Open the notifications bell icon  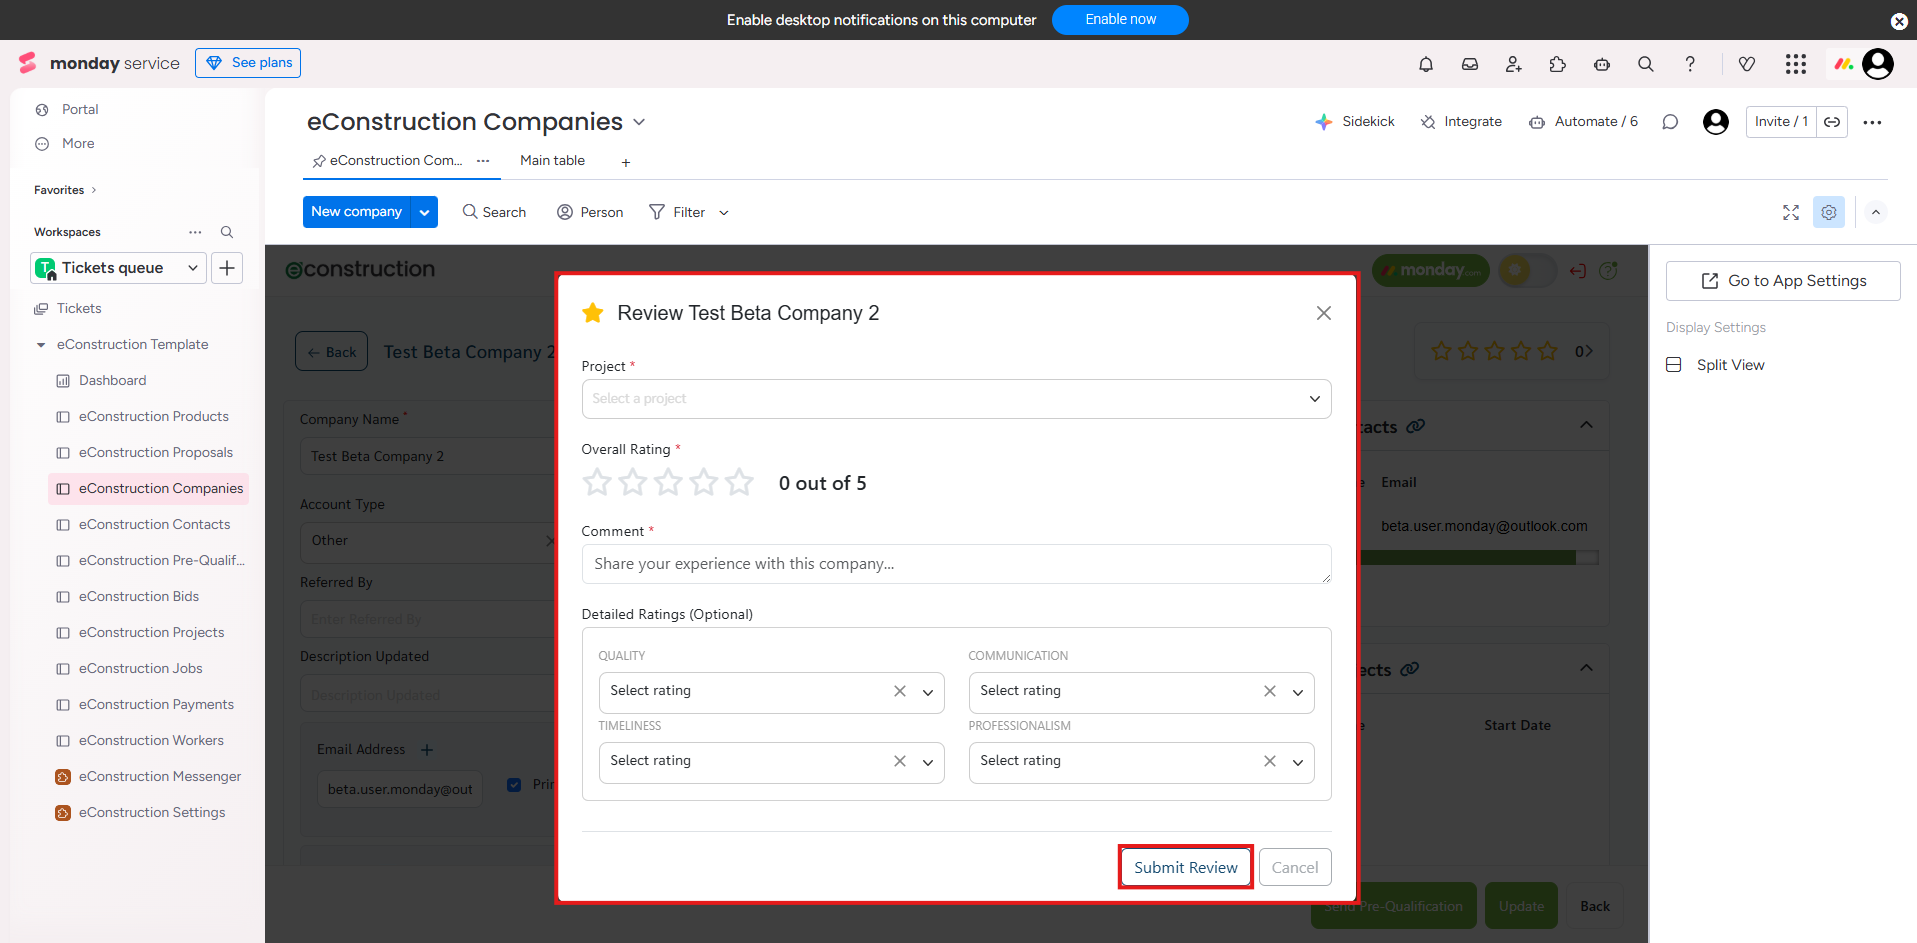click(1426, 64)
